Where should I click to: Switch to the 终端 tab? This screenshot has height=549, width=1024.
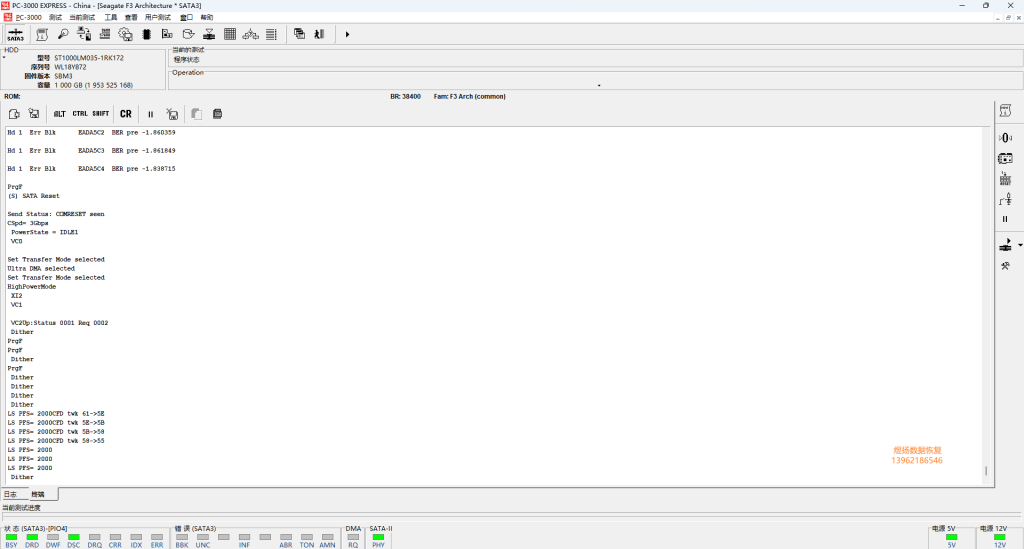[38, 494]
